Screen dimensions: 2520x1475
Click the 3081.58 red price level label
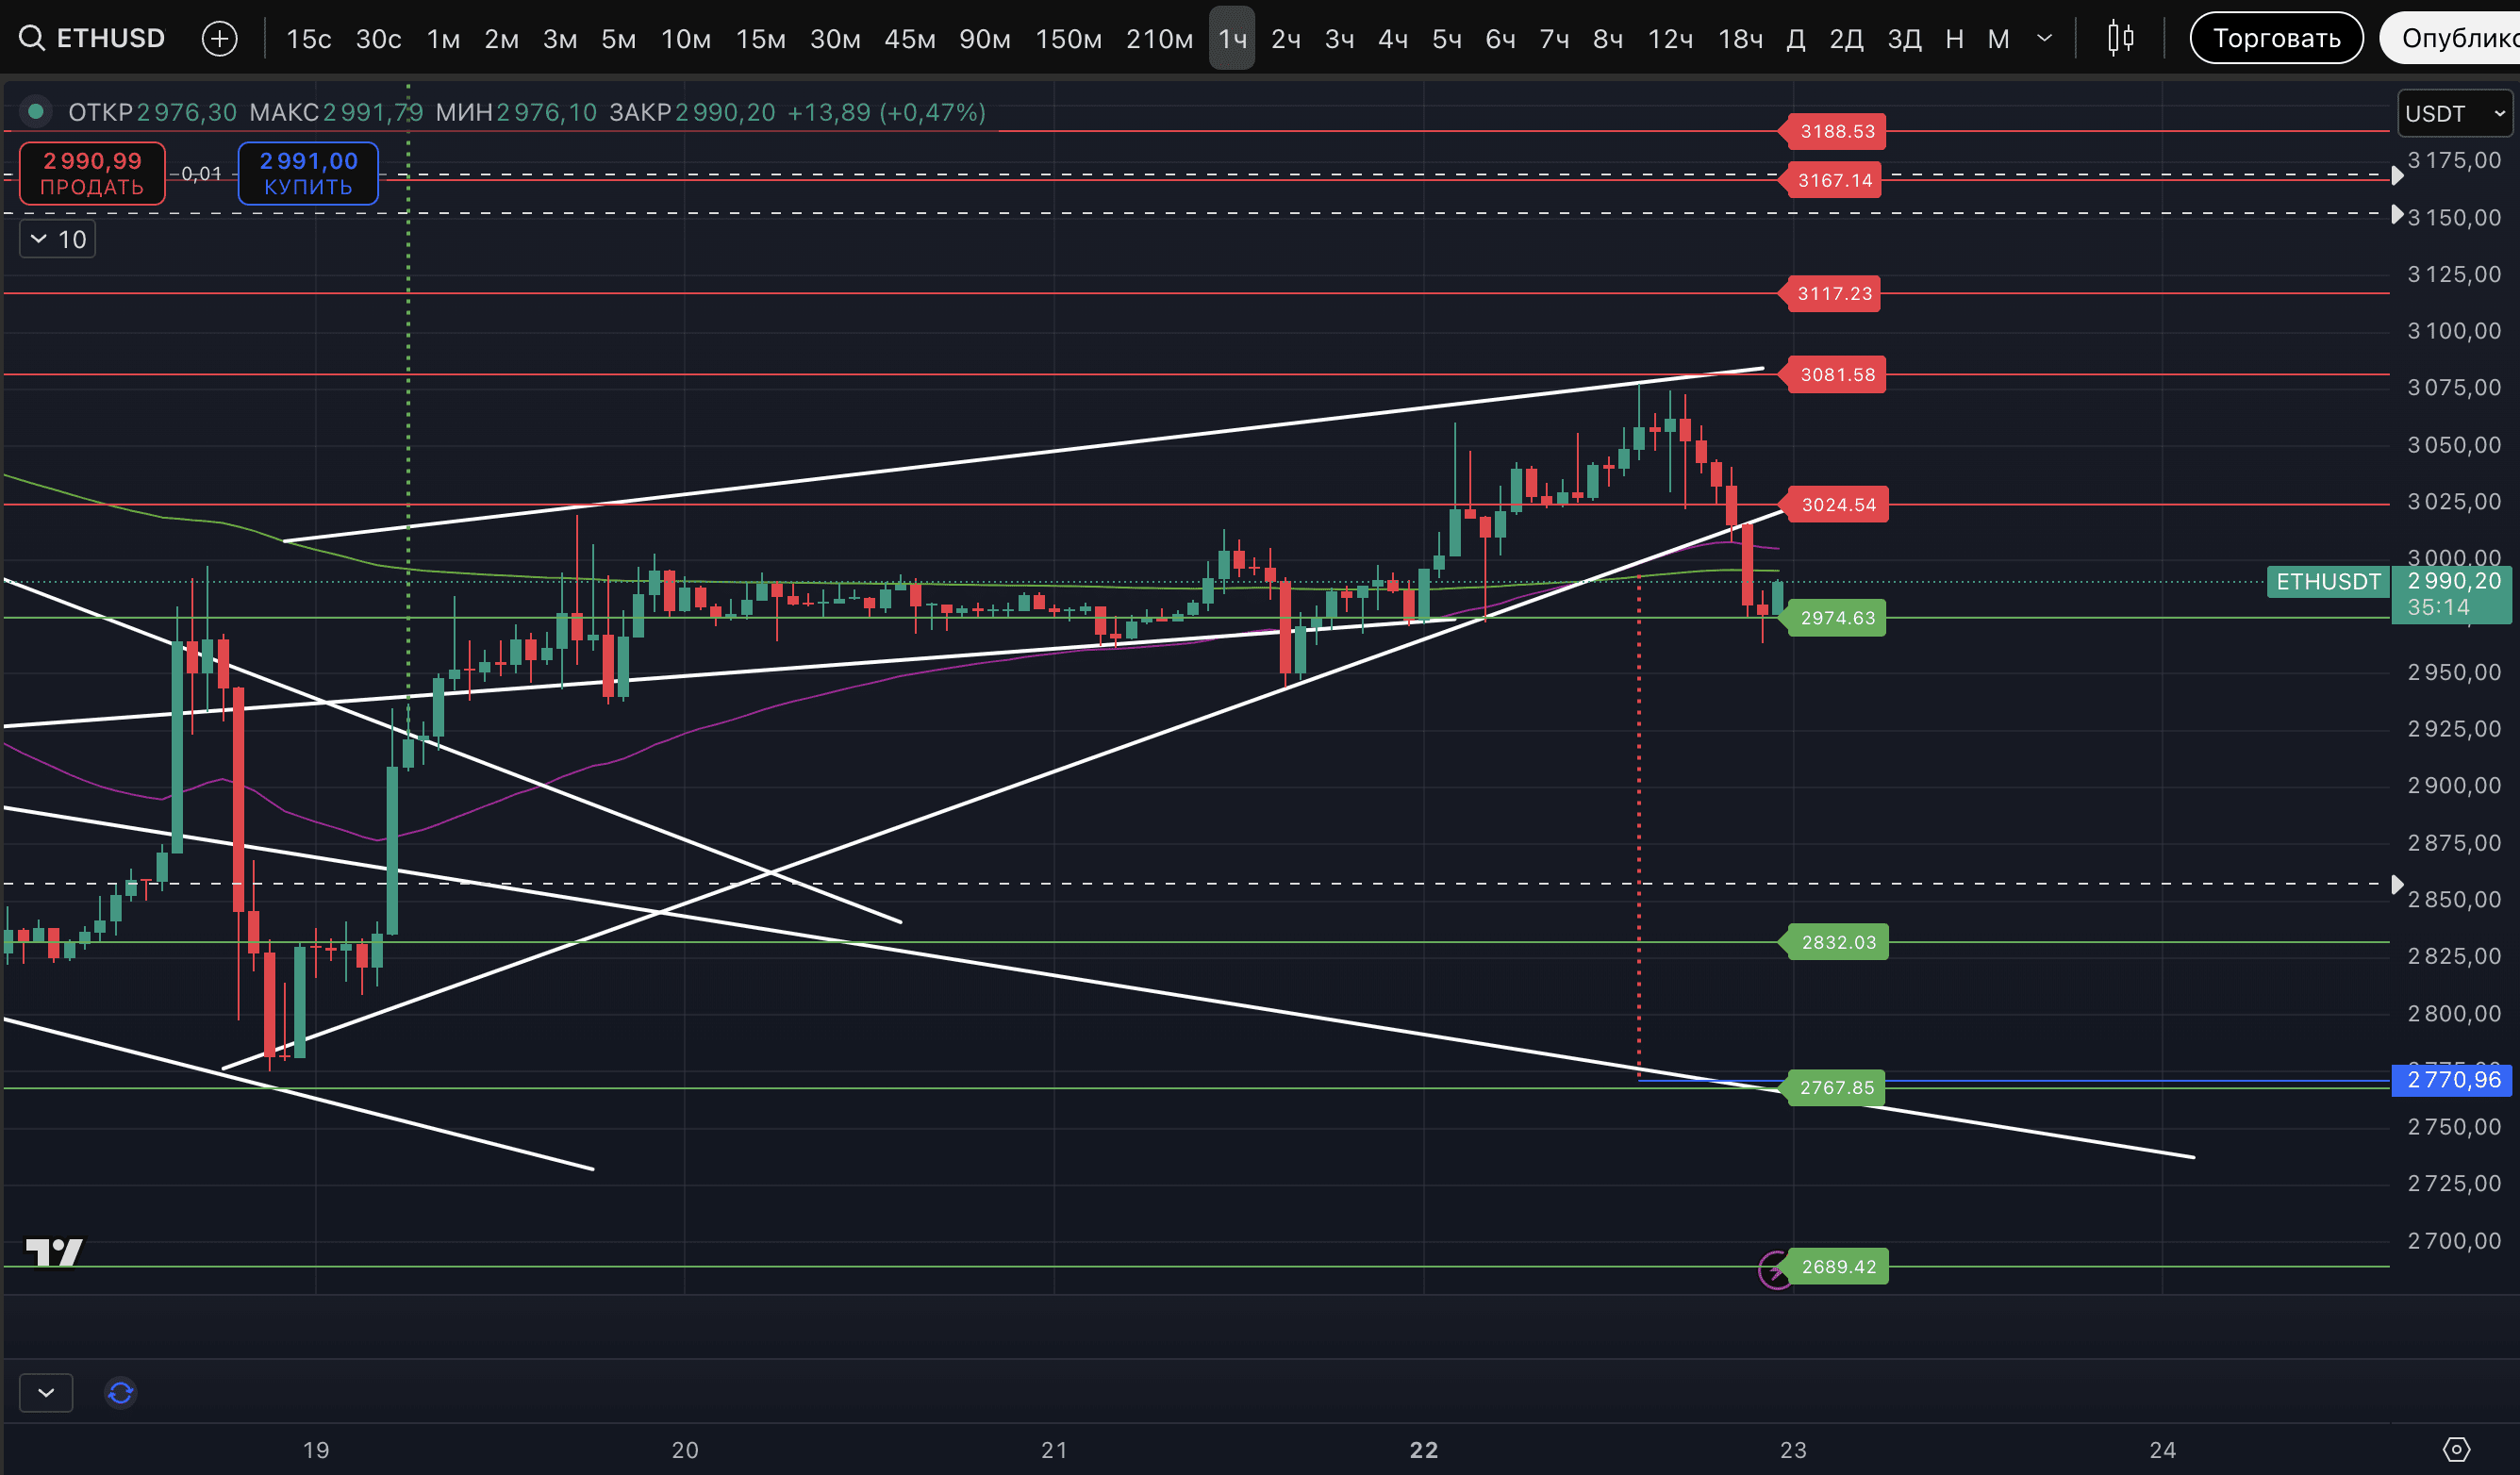pos(1837,375)
